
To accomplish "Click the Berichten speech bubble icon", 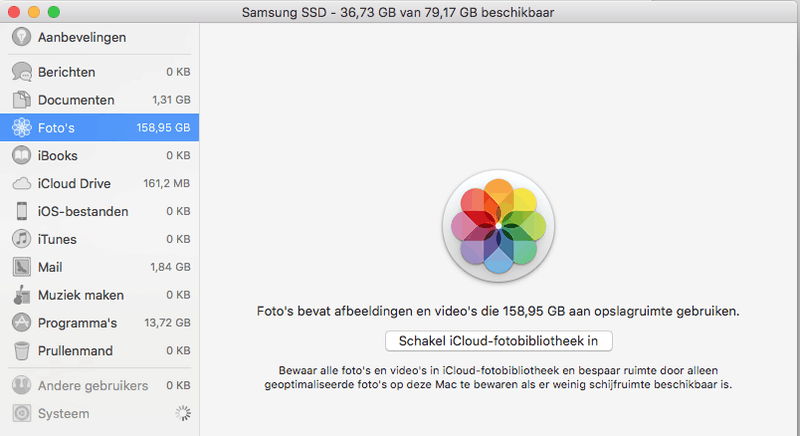I will (21, 72).
